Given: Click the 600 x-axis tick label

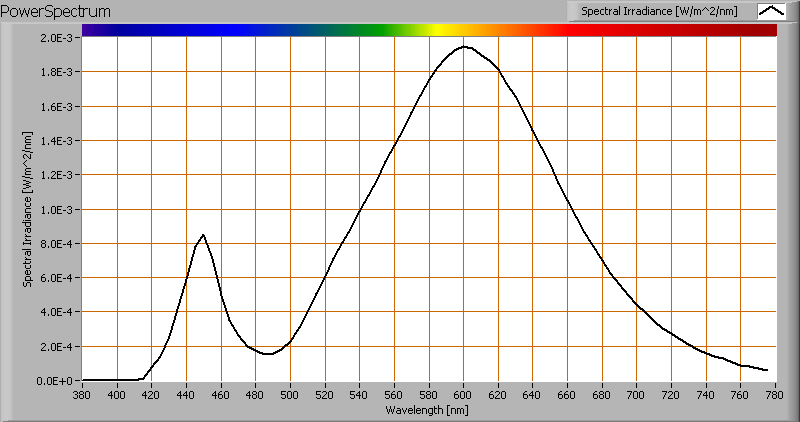Looking at the screenshot, I should 463,395.
